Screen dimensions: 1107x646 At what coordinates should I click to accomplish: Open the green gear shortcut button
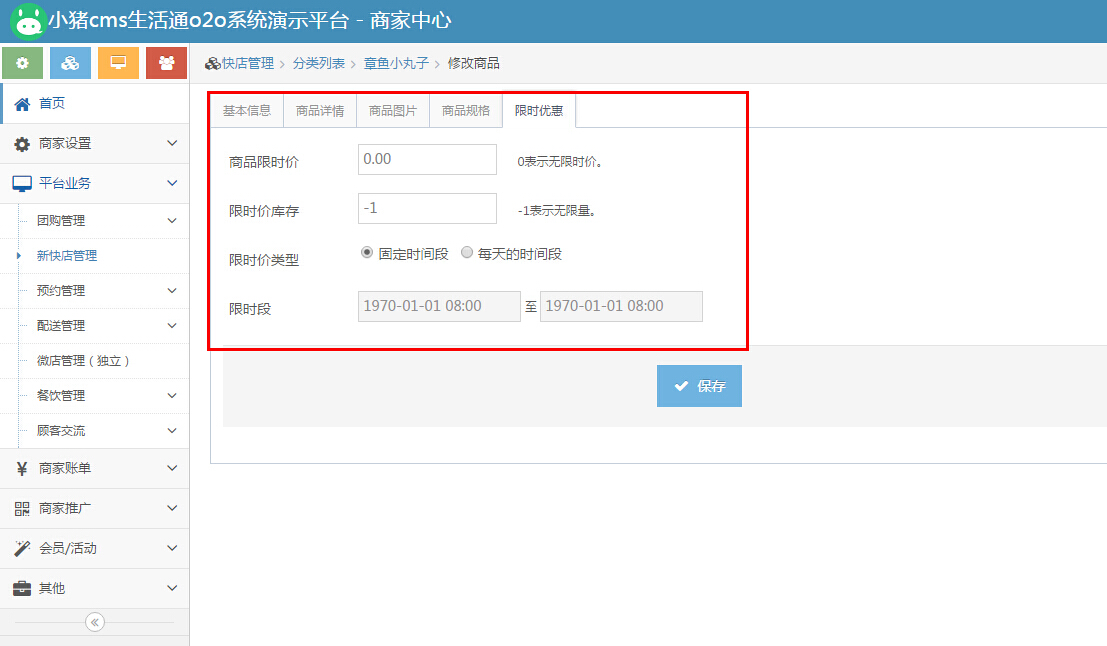23,63
